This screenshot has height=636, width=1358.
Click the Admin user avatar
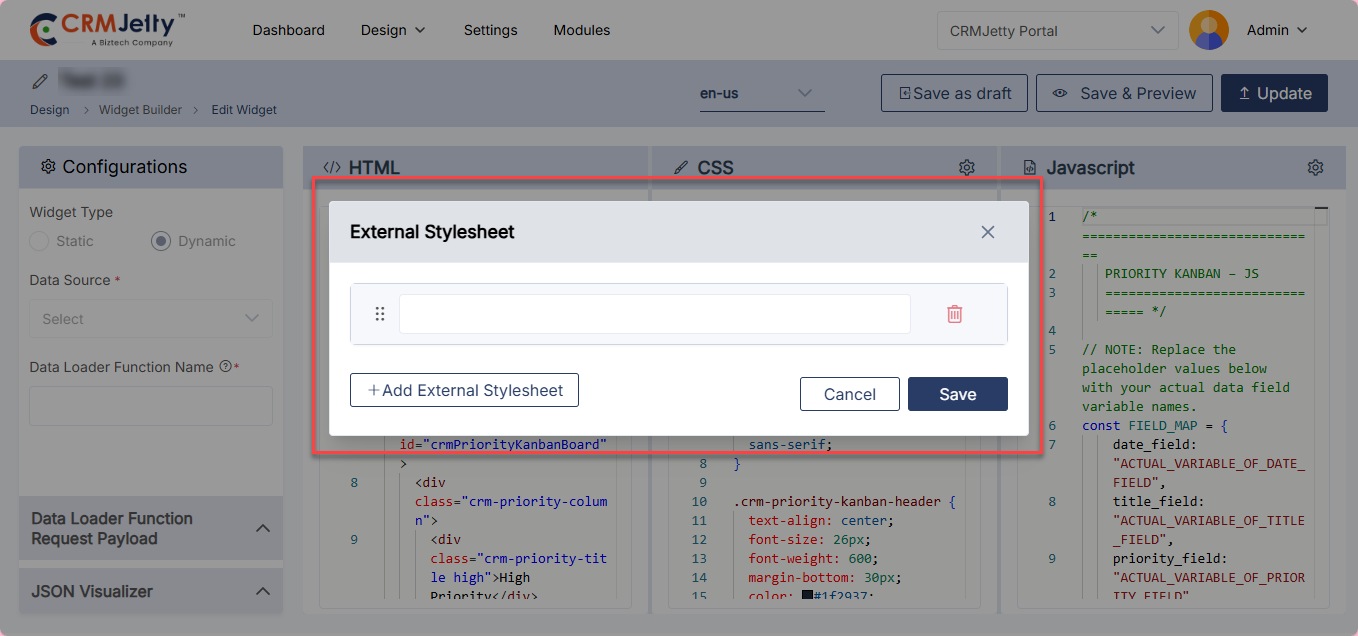tap(1208, 30)
